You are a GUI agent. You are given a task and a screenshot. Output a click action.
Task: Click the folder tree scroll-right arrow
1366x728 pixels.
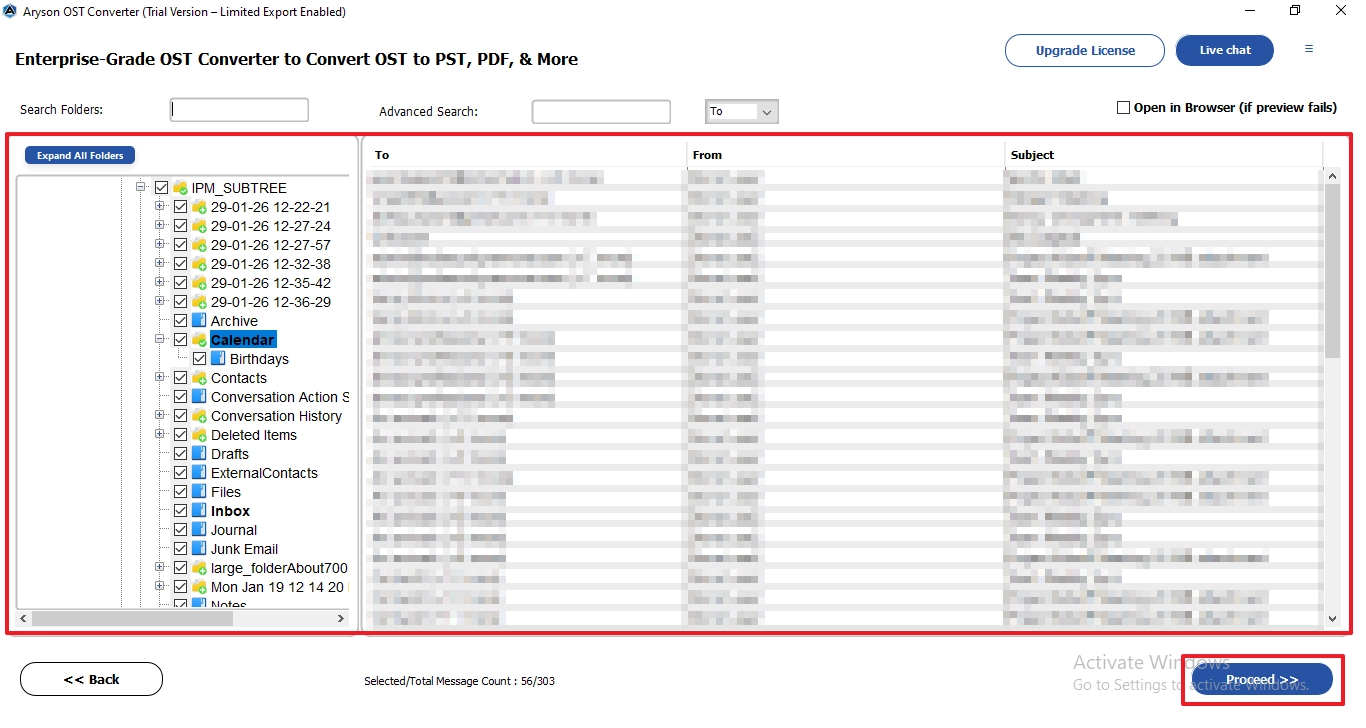coord(341,619)
